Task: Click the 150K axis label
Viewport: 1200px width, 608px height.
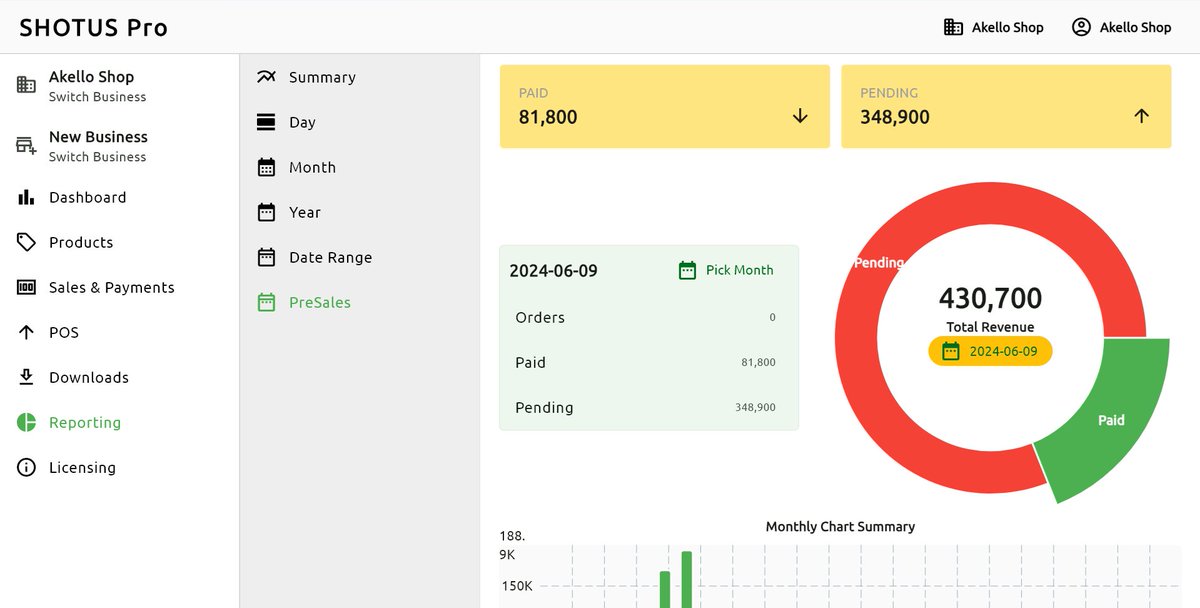Action: click(x=517, y=586)
